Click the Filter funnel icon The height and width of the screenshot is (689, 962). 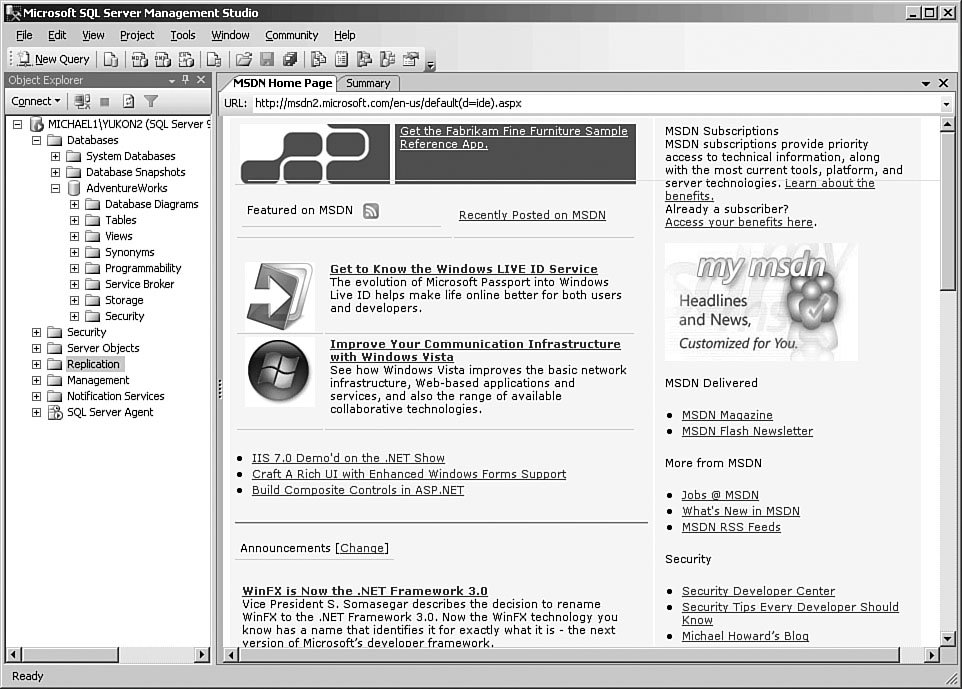[151, 101]
